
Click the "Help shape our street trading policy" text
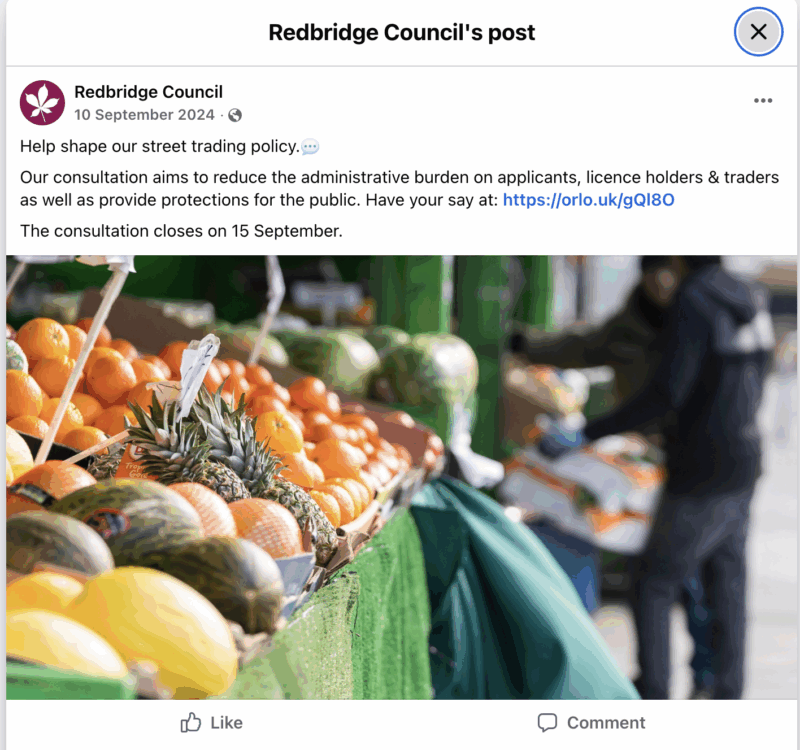click(x=160, y=146)
